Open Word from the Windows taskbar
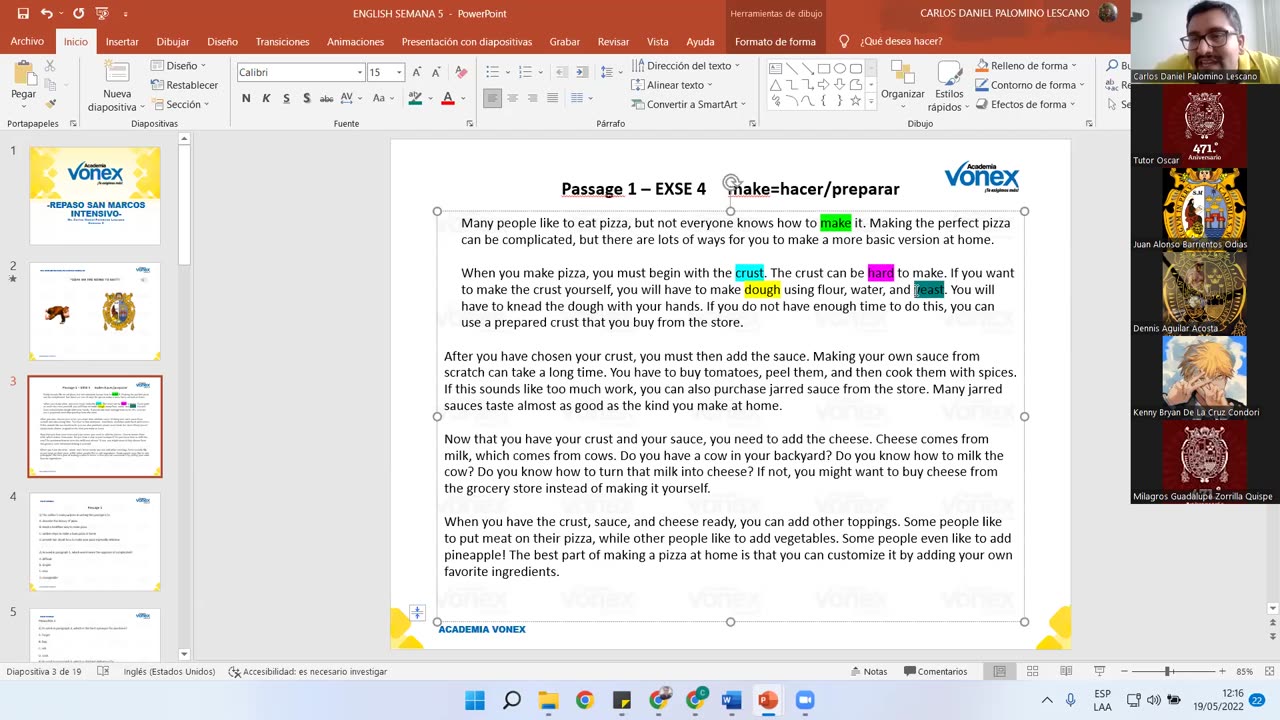Screen dimensions: 1280x720 pos(731,700)
